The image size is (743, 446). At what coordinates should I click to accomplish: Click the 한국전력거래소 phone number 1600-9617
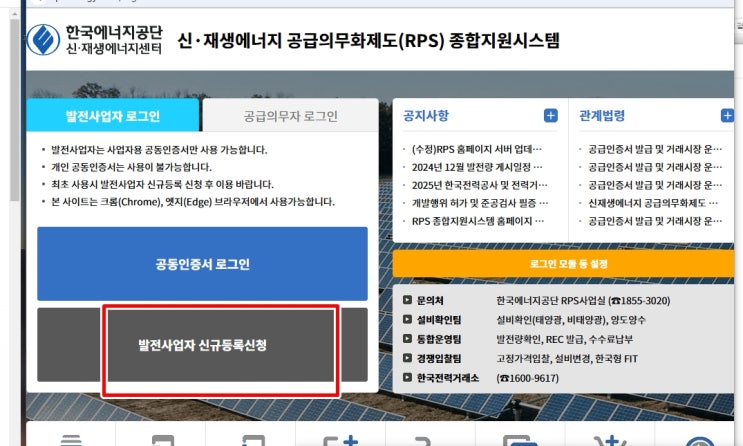pyautogui.click(x=528, y=378)
